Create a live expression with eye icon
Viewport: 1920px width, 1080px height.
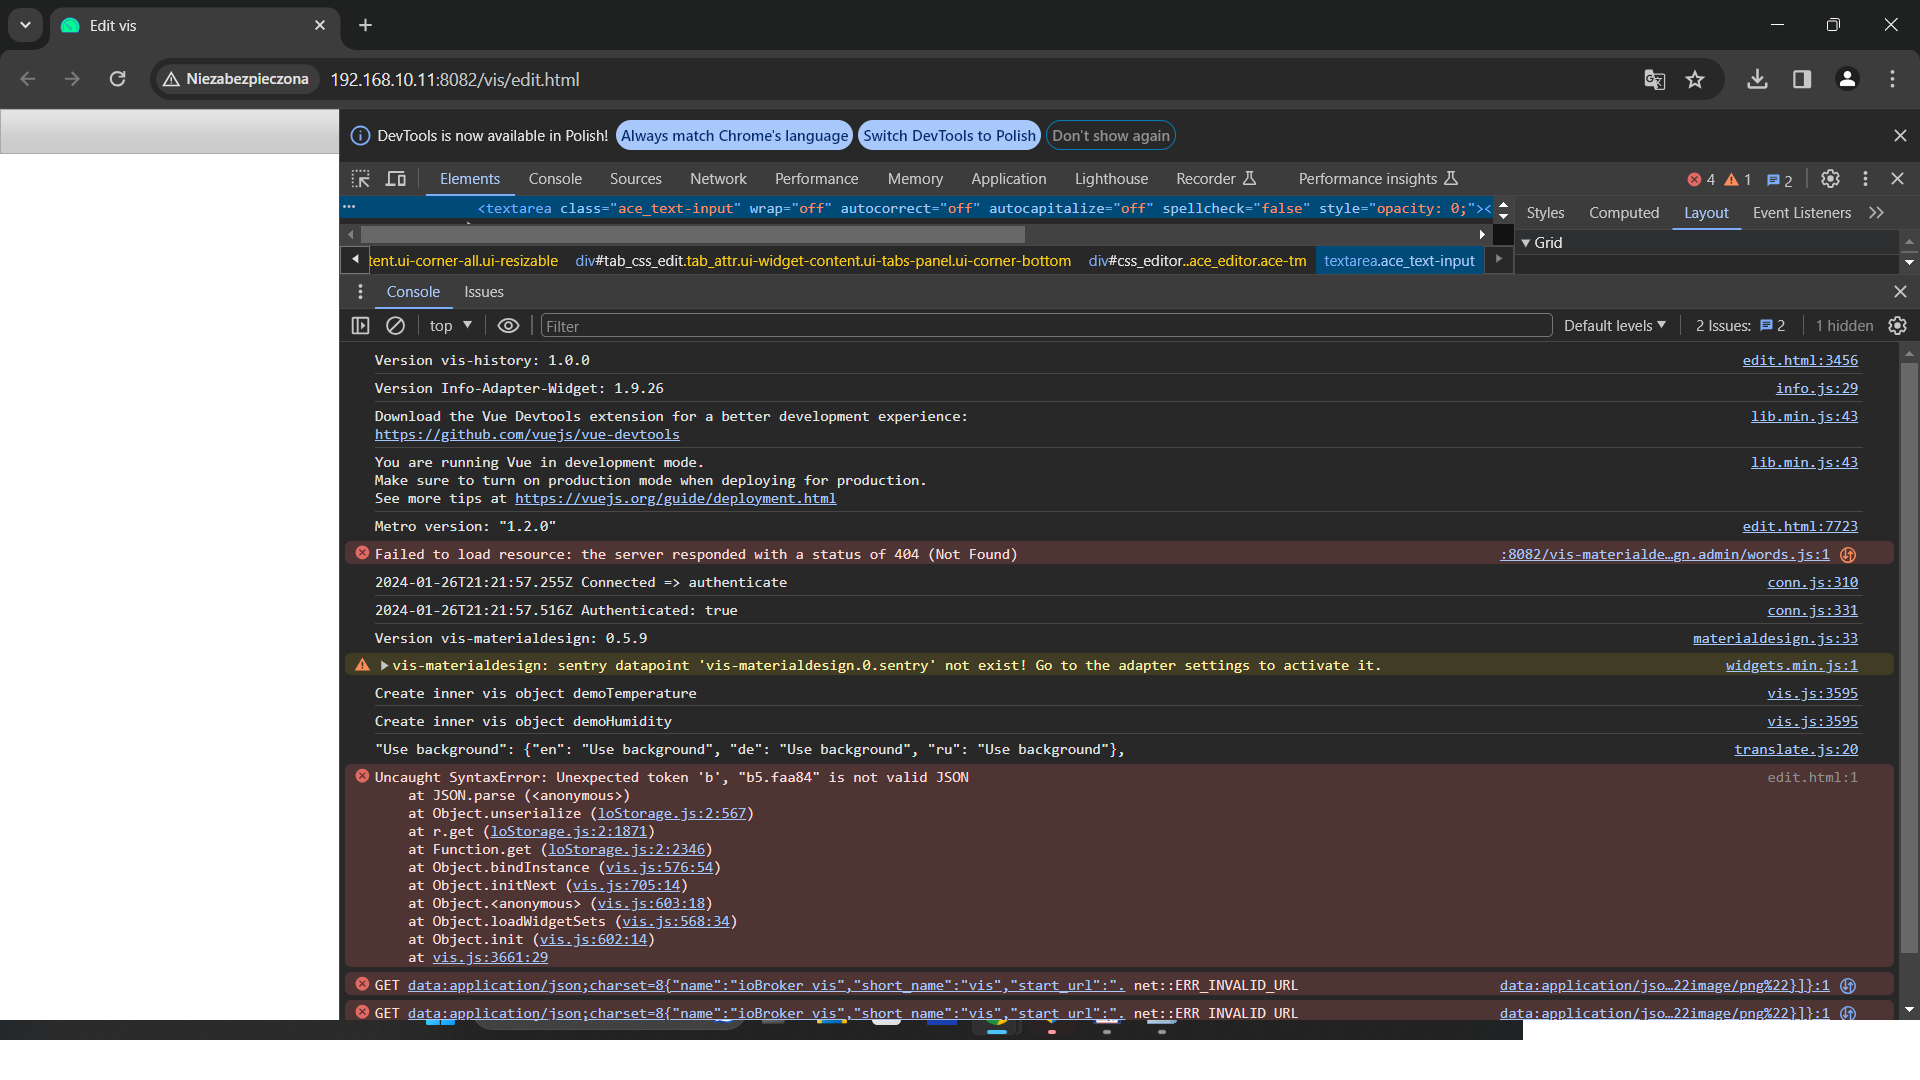coord(508,326)
